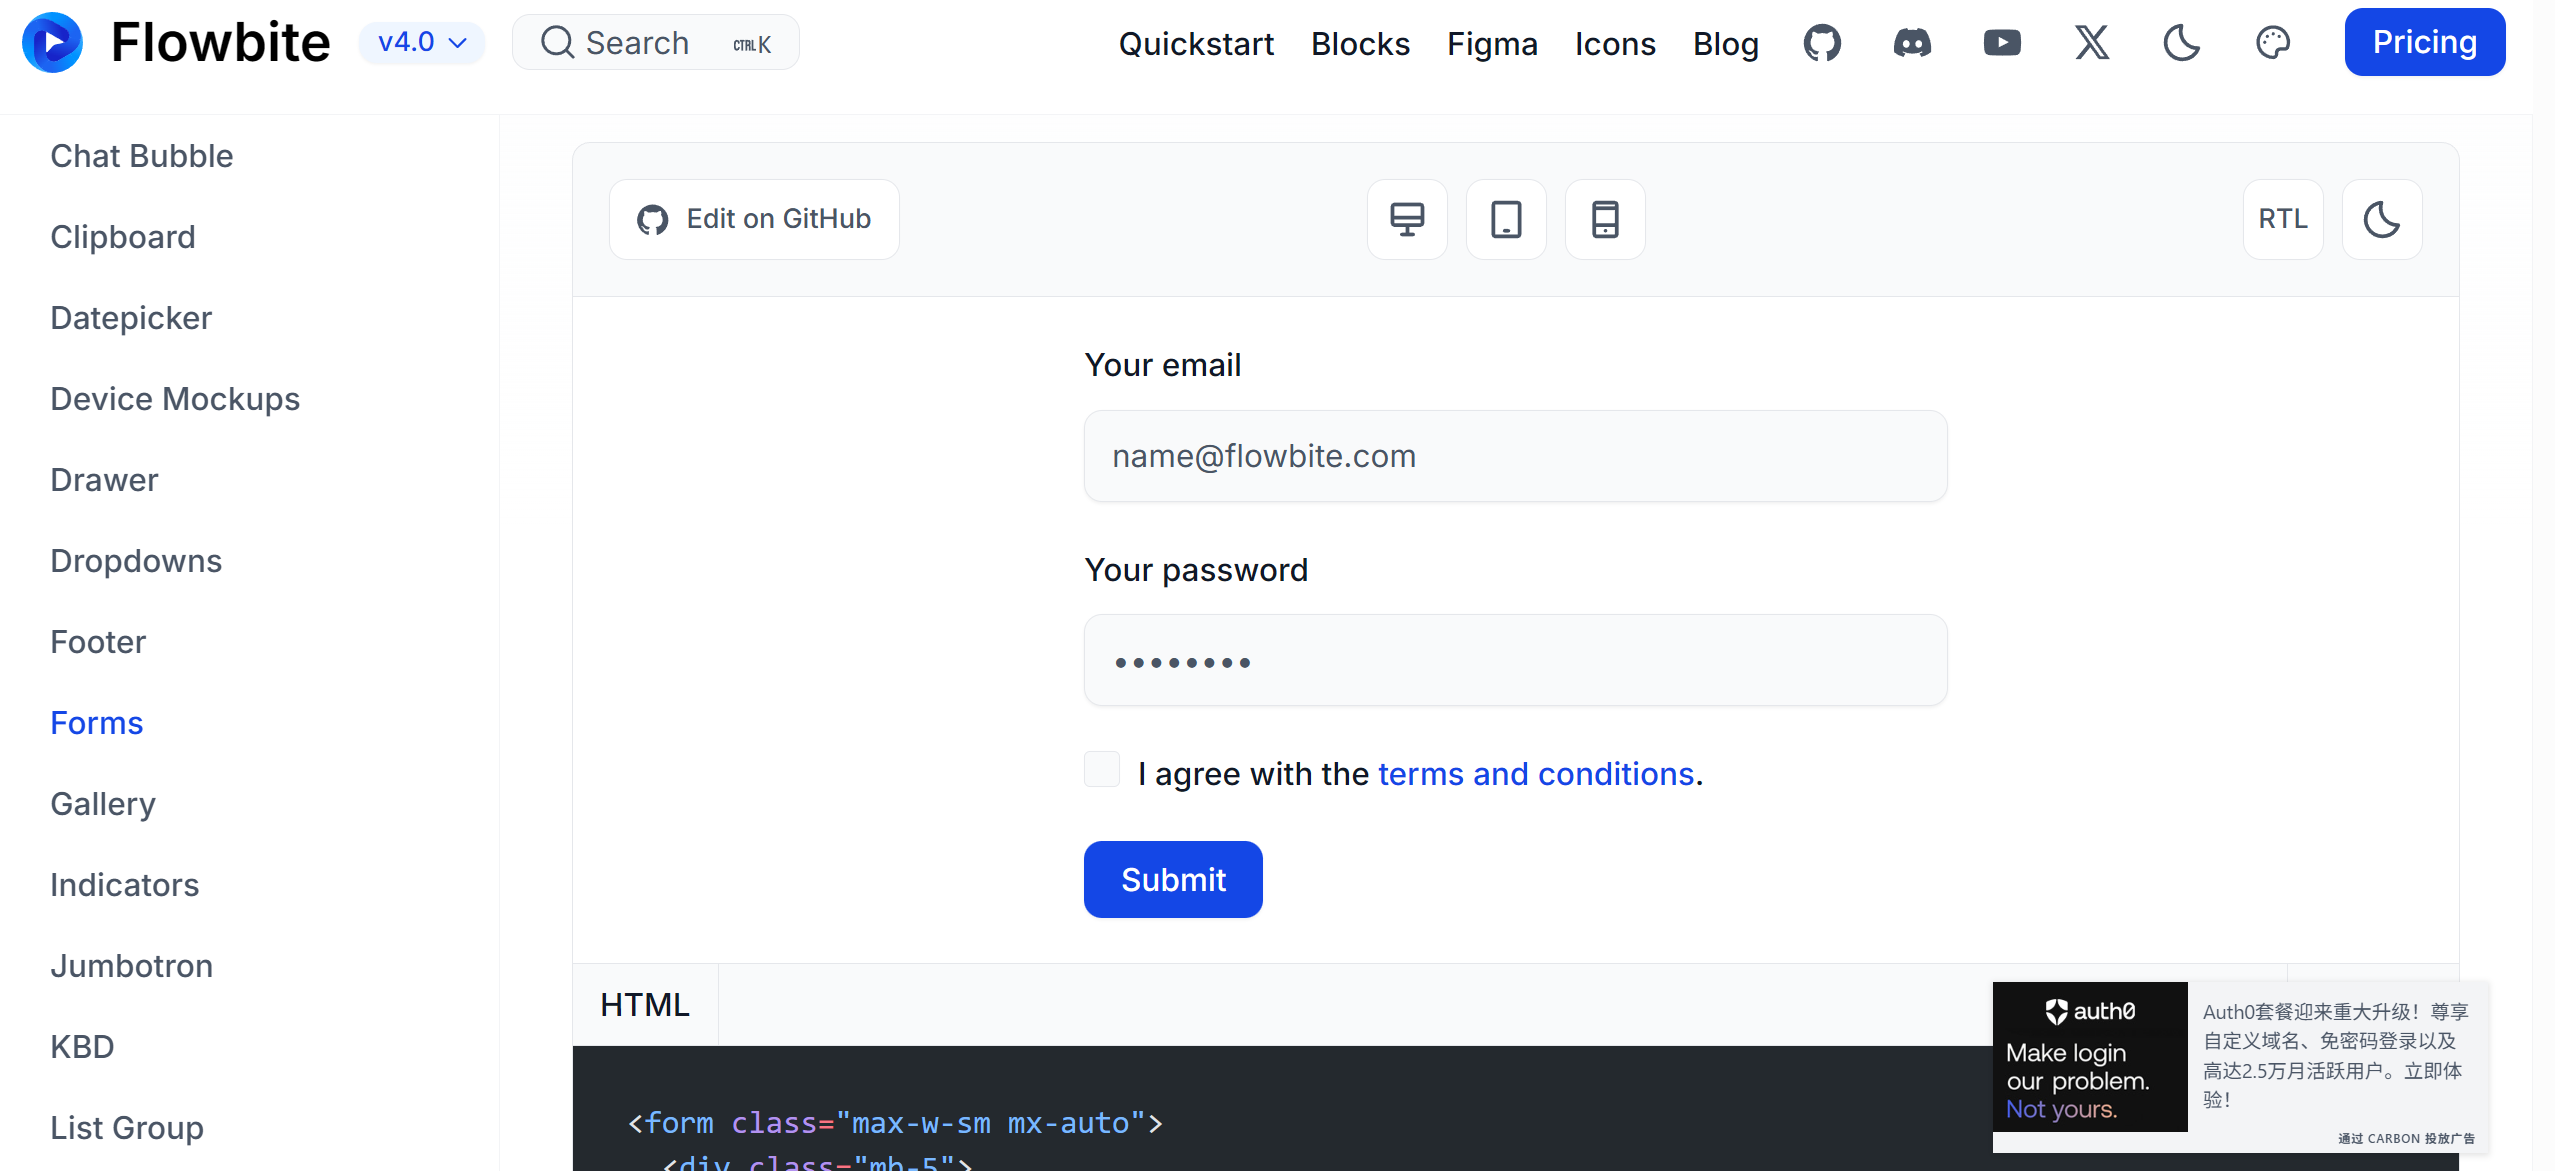Click the Pricing button
2555x1171 pixels.
(2425, 42)
